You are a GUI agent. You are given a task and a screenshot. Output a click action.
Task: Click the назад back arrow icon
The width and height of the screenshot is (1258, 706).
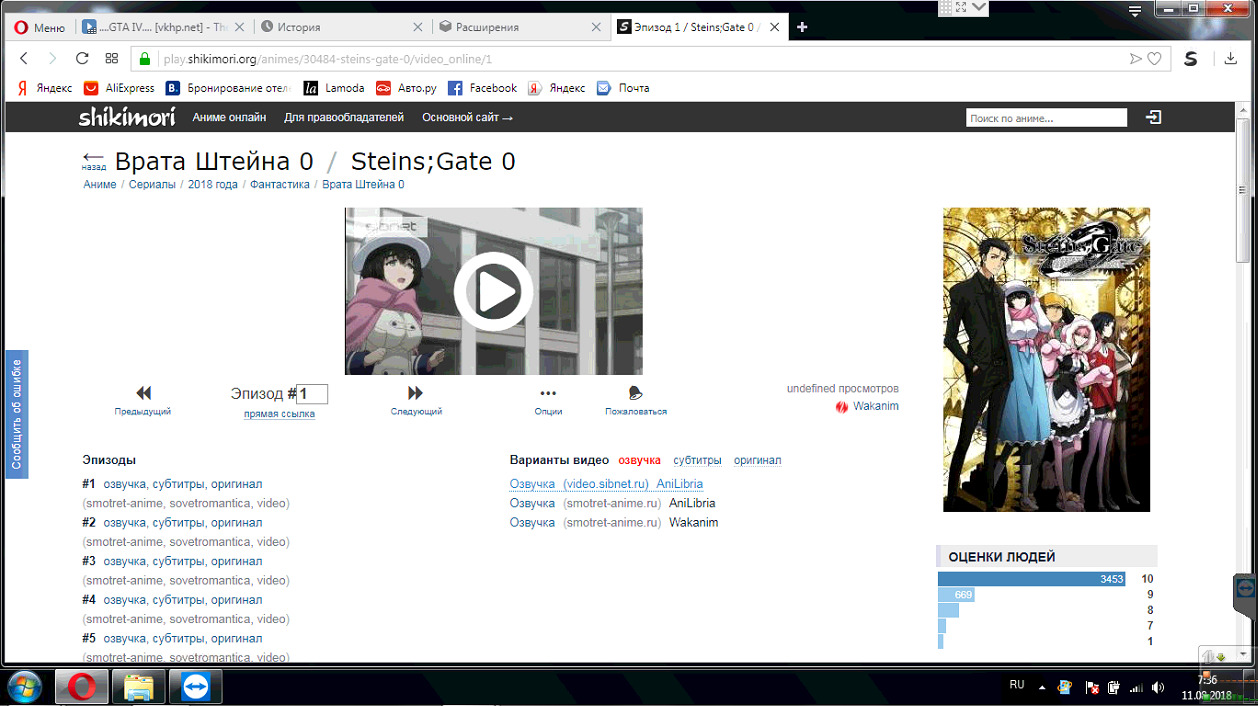tap(94, 161)
